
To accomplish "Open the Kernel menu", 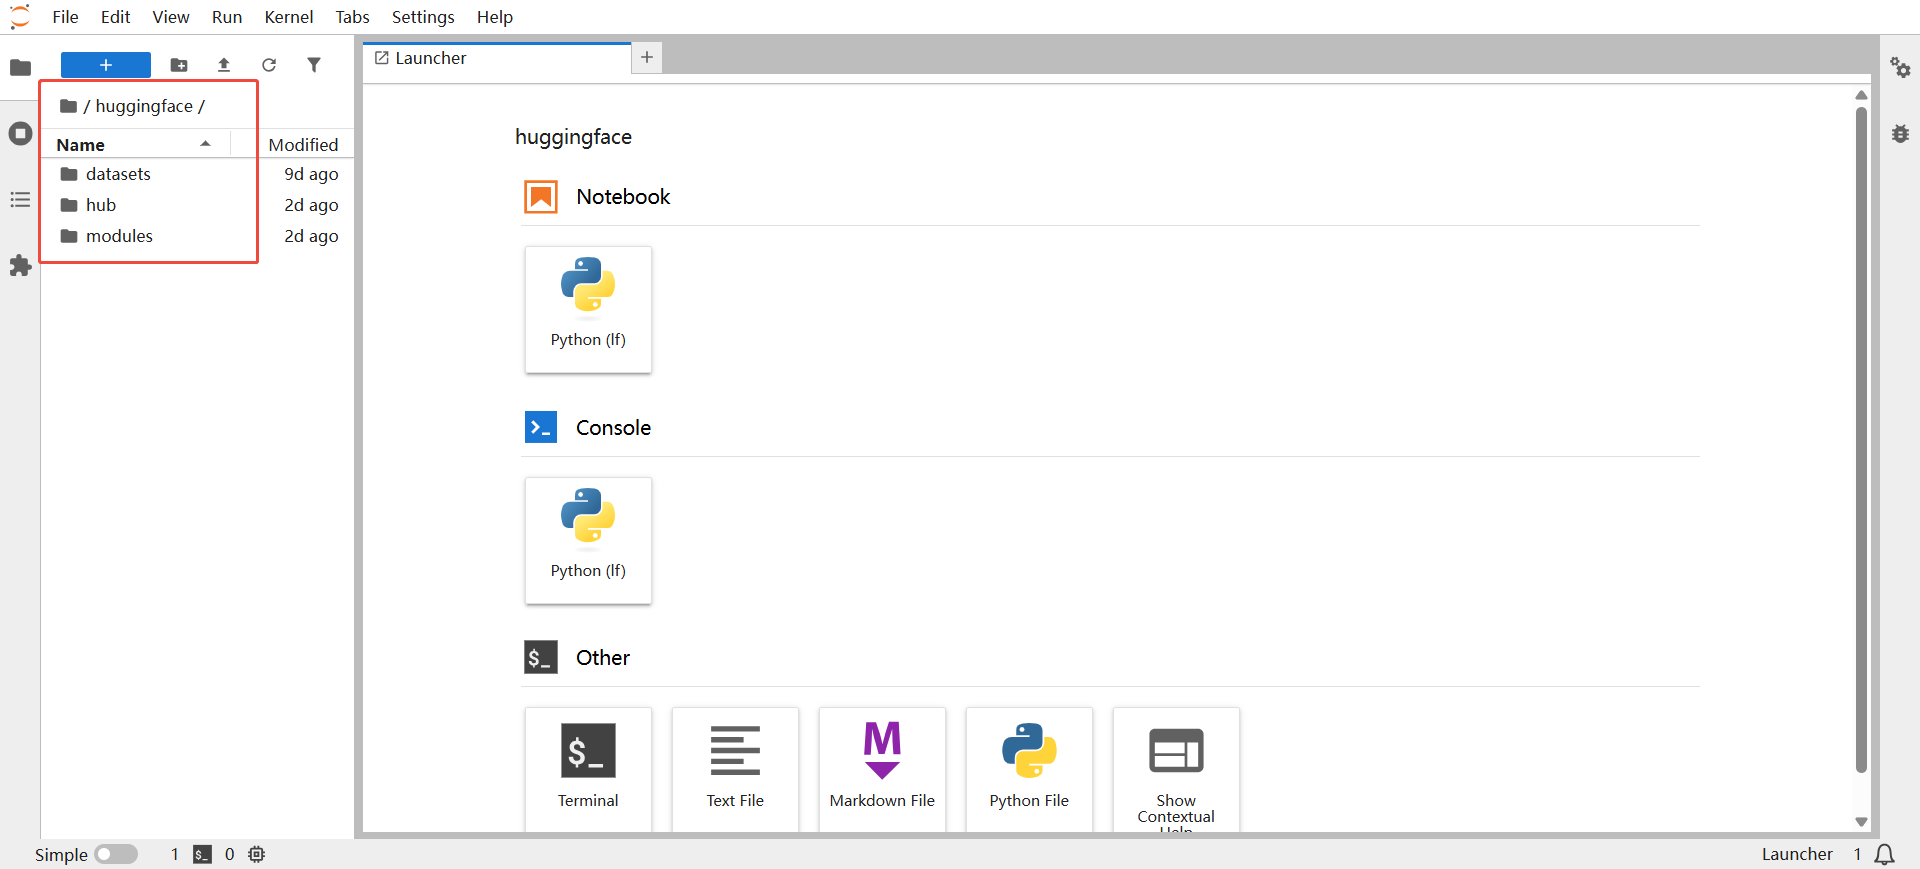I will (288, 17).
